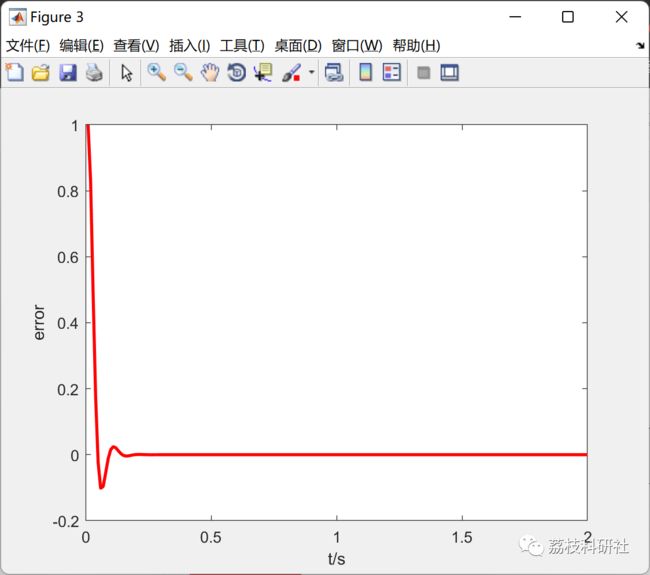
Task: Maximize the Figure 3 window
Action: (568, 17)
